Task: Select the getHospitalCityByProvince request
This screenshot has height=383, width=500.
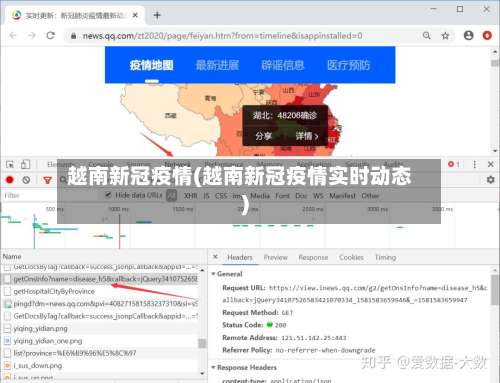Action: (100, 291)
